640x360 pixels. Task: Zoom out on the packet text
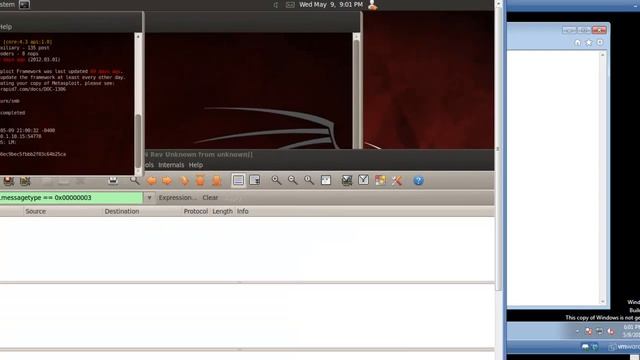tap(293, 180)
